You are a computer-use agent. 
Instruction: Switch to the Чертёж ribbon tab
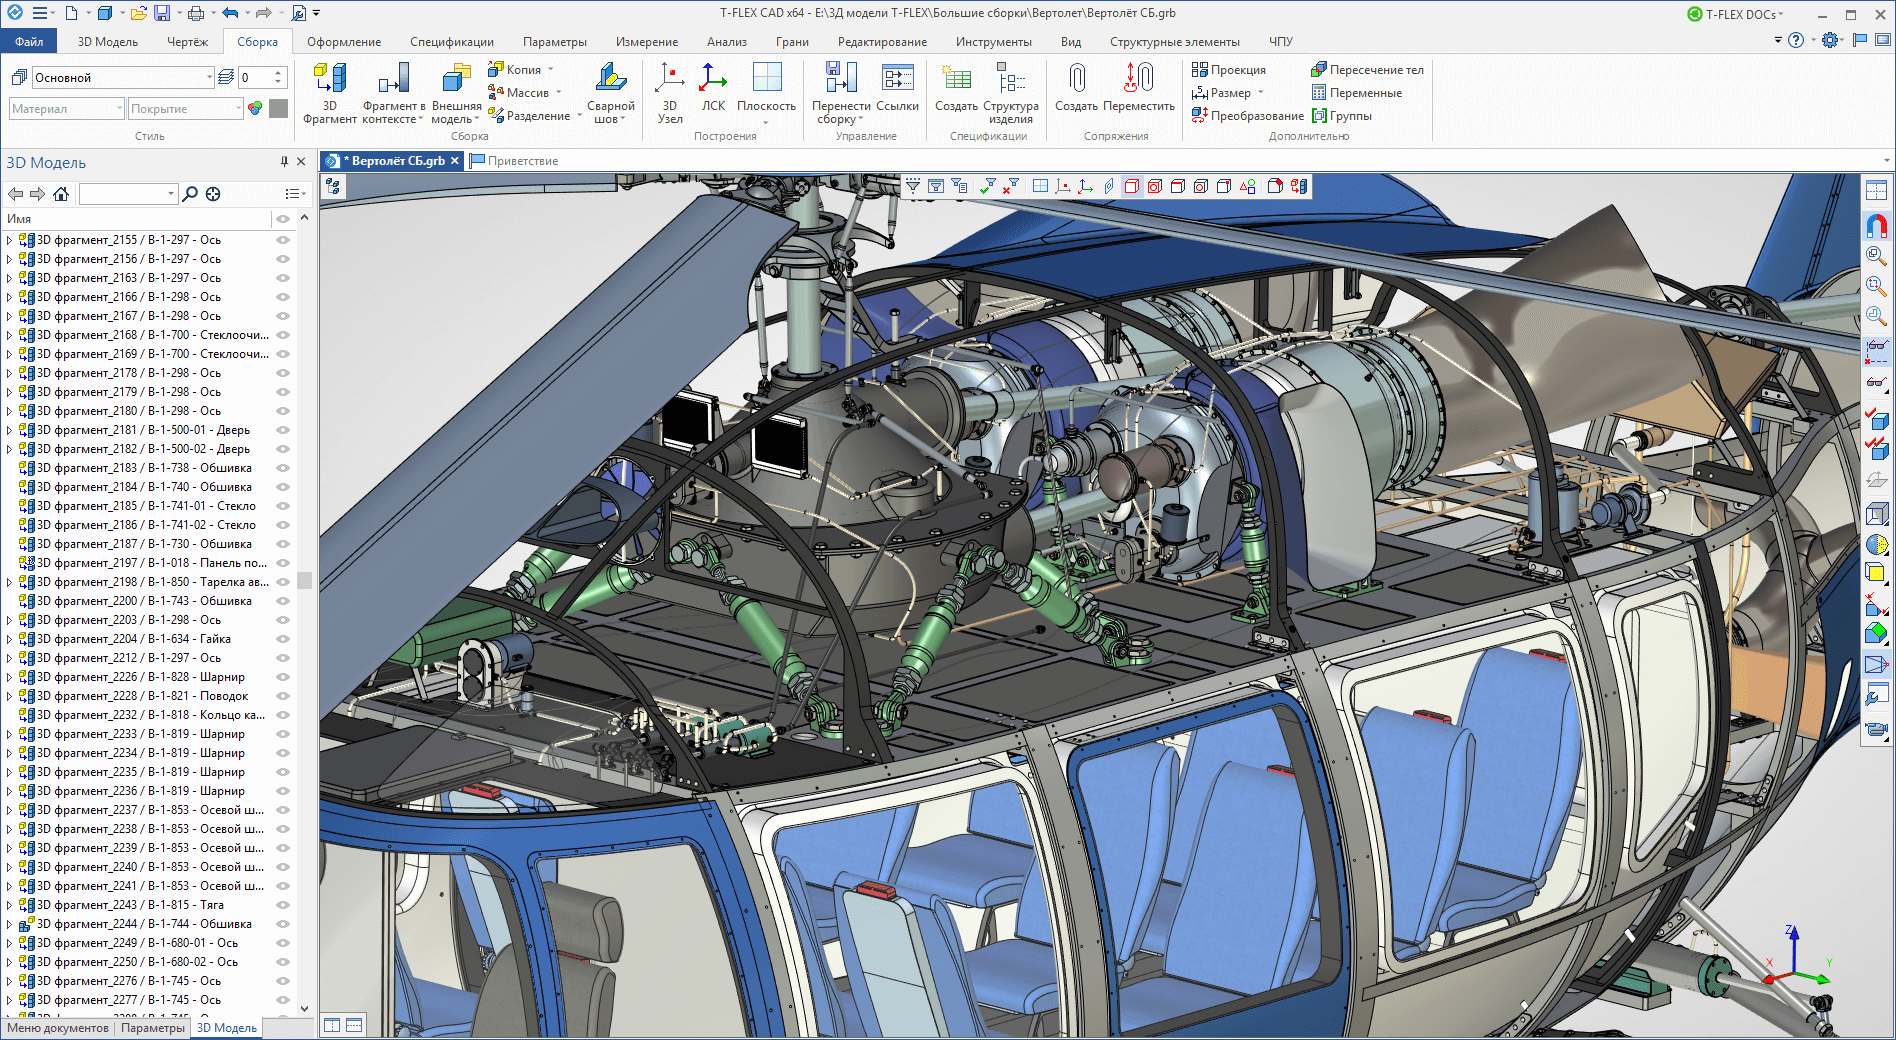coord(187,42)
